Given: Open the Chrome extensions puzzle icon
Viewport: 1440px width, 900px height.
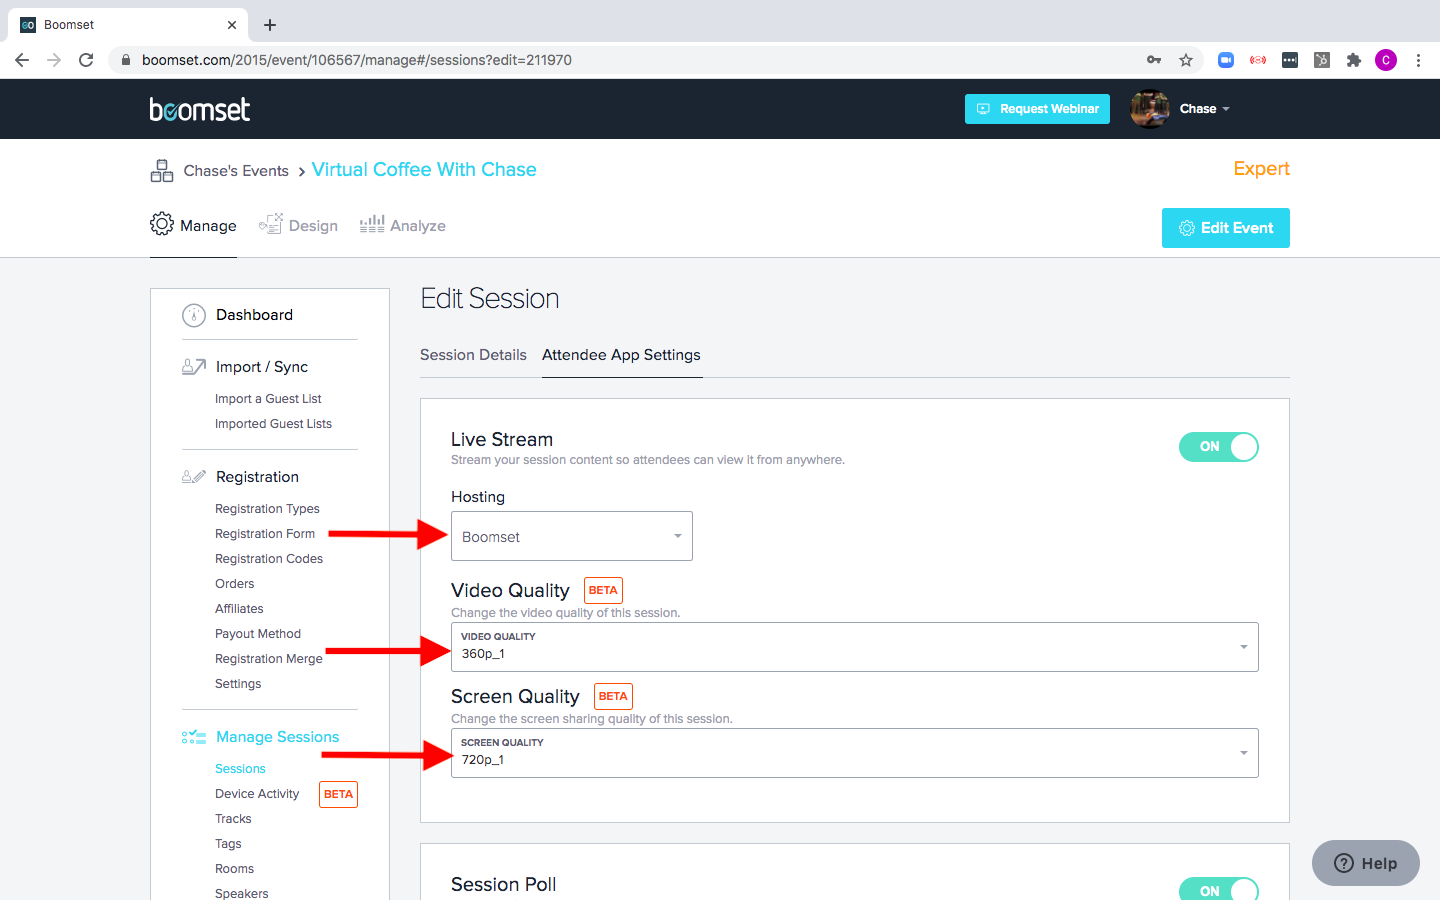Looking at the screenshot, I should (1354, 60).
